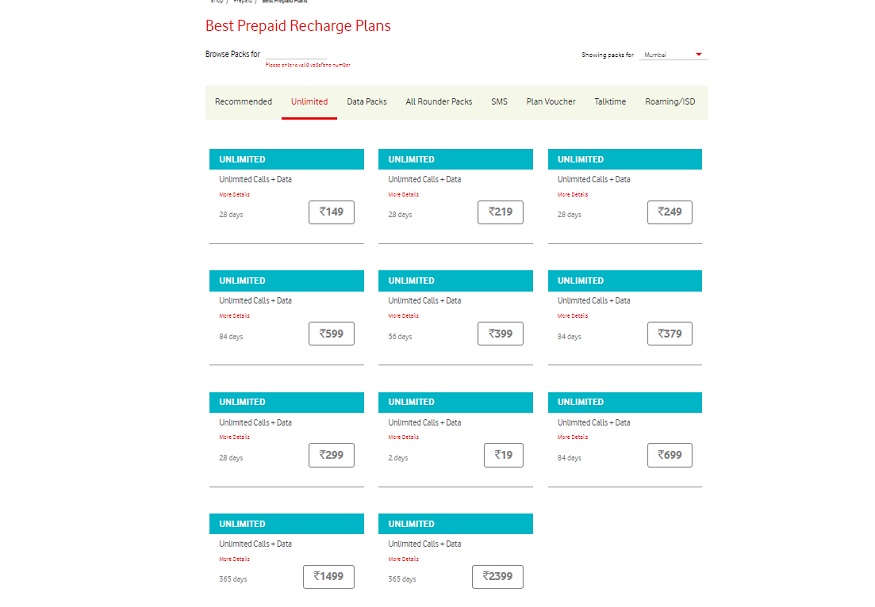Switch to the Recommended tab
Screen dimensions: 875x607
243,102
